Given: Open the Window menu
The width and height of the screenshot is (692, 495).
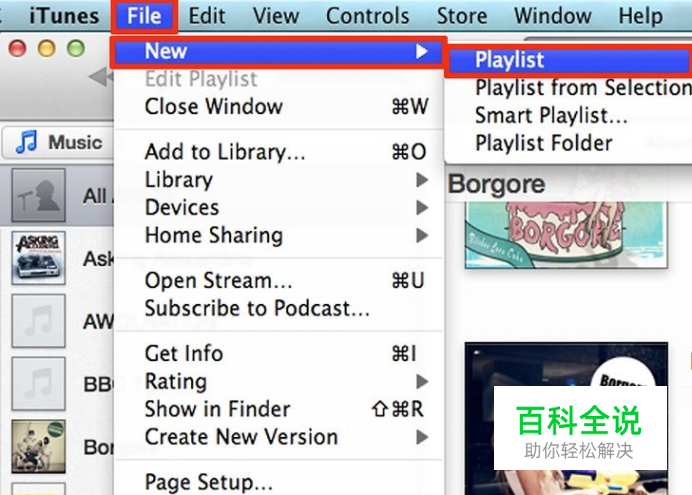Looking at the screenshot, I should (553, 16).
